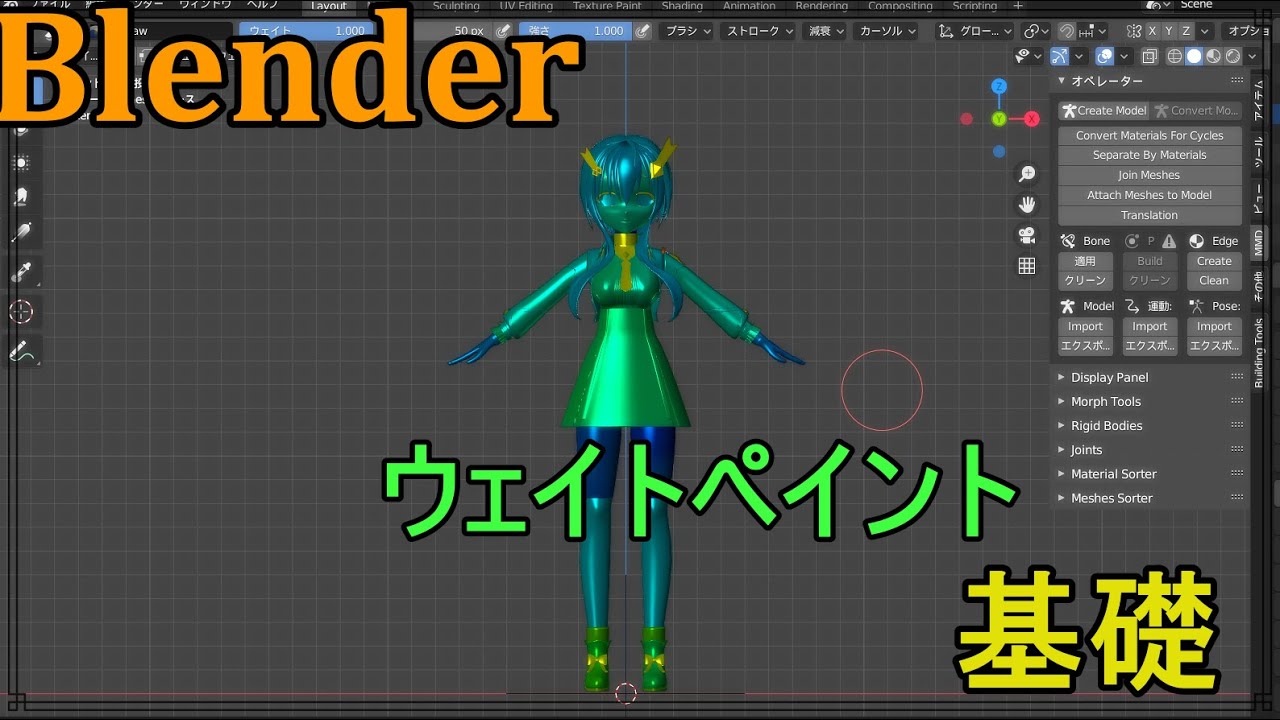Toggle Y axis symmetry
Screen dimensions: 1280x720
click(x=1170, y=31)
